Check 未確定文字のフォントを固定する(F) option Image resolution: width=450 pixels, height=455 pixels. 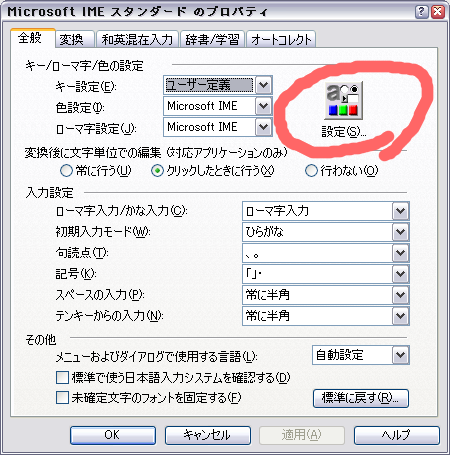coord(62,398)
